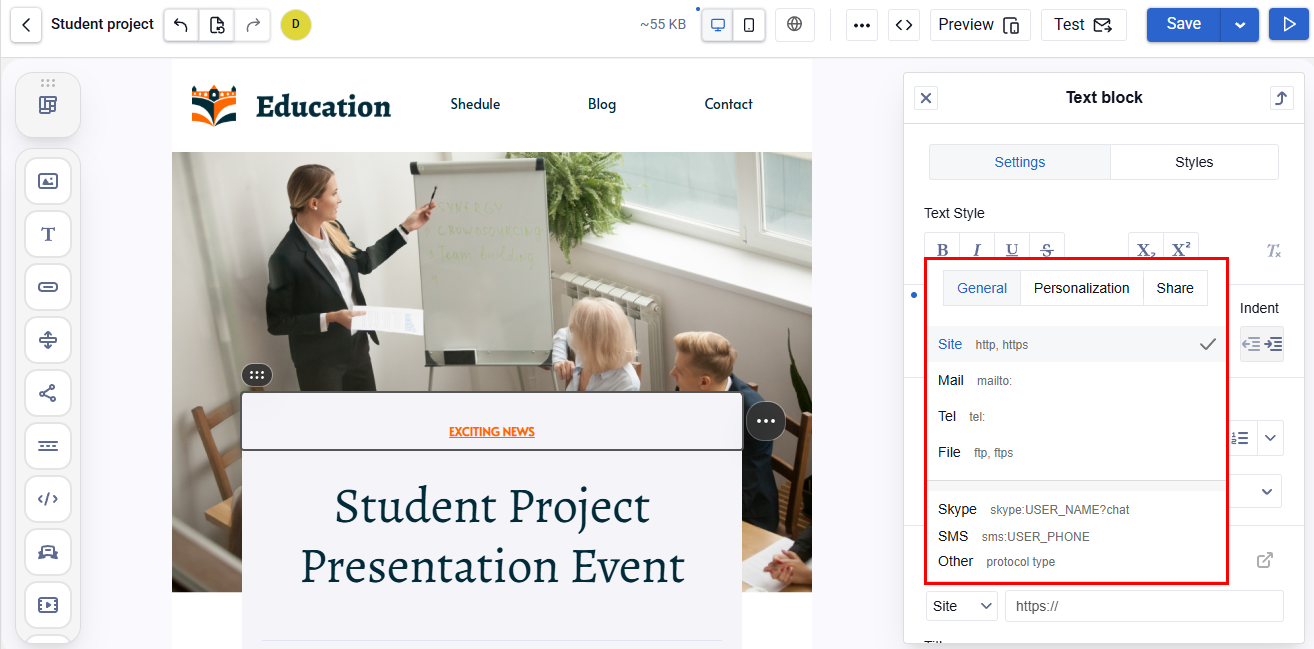Click the EXCITING NEWS link text
Image resolution: width=1314 pixels, height=649 pixels.
(x=492, y=432)
